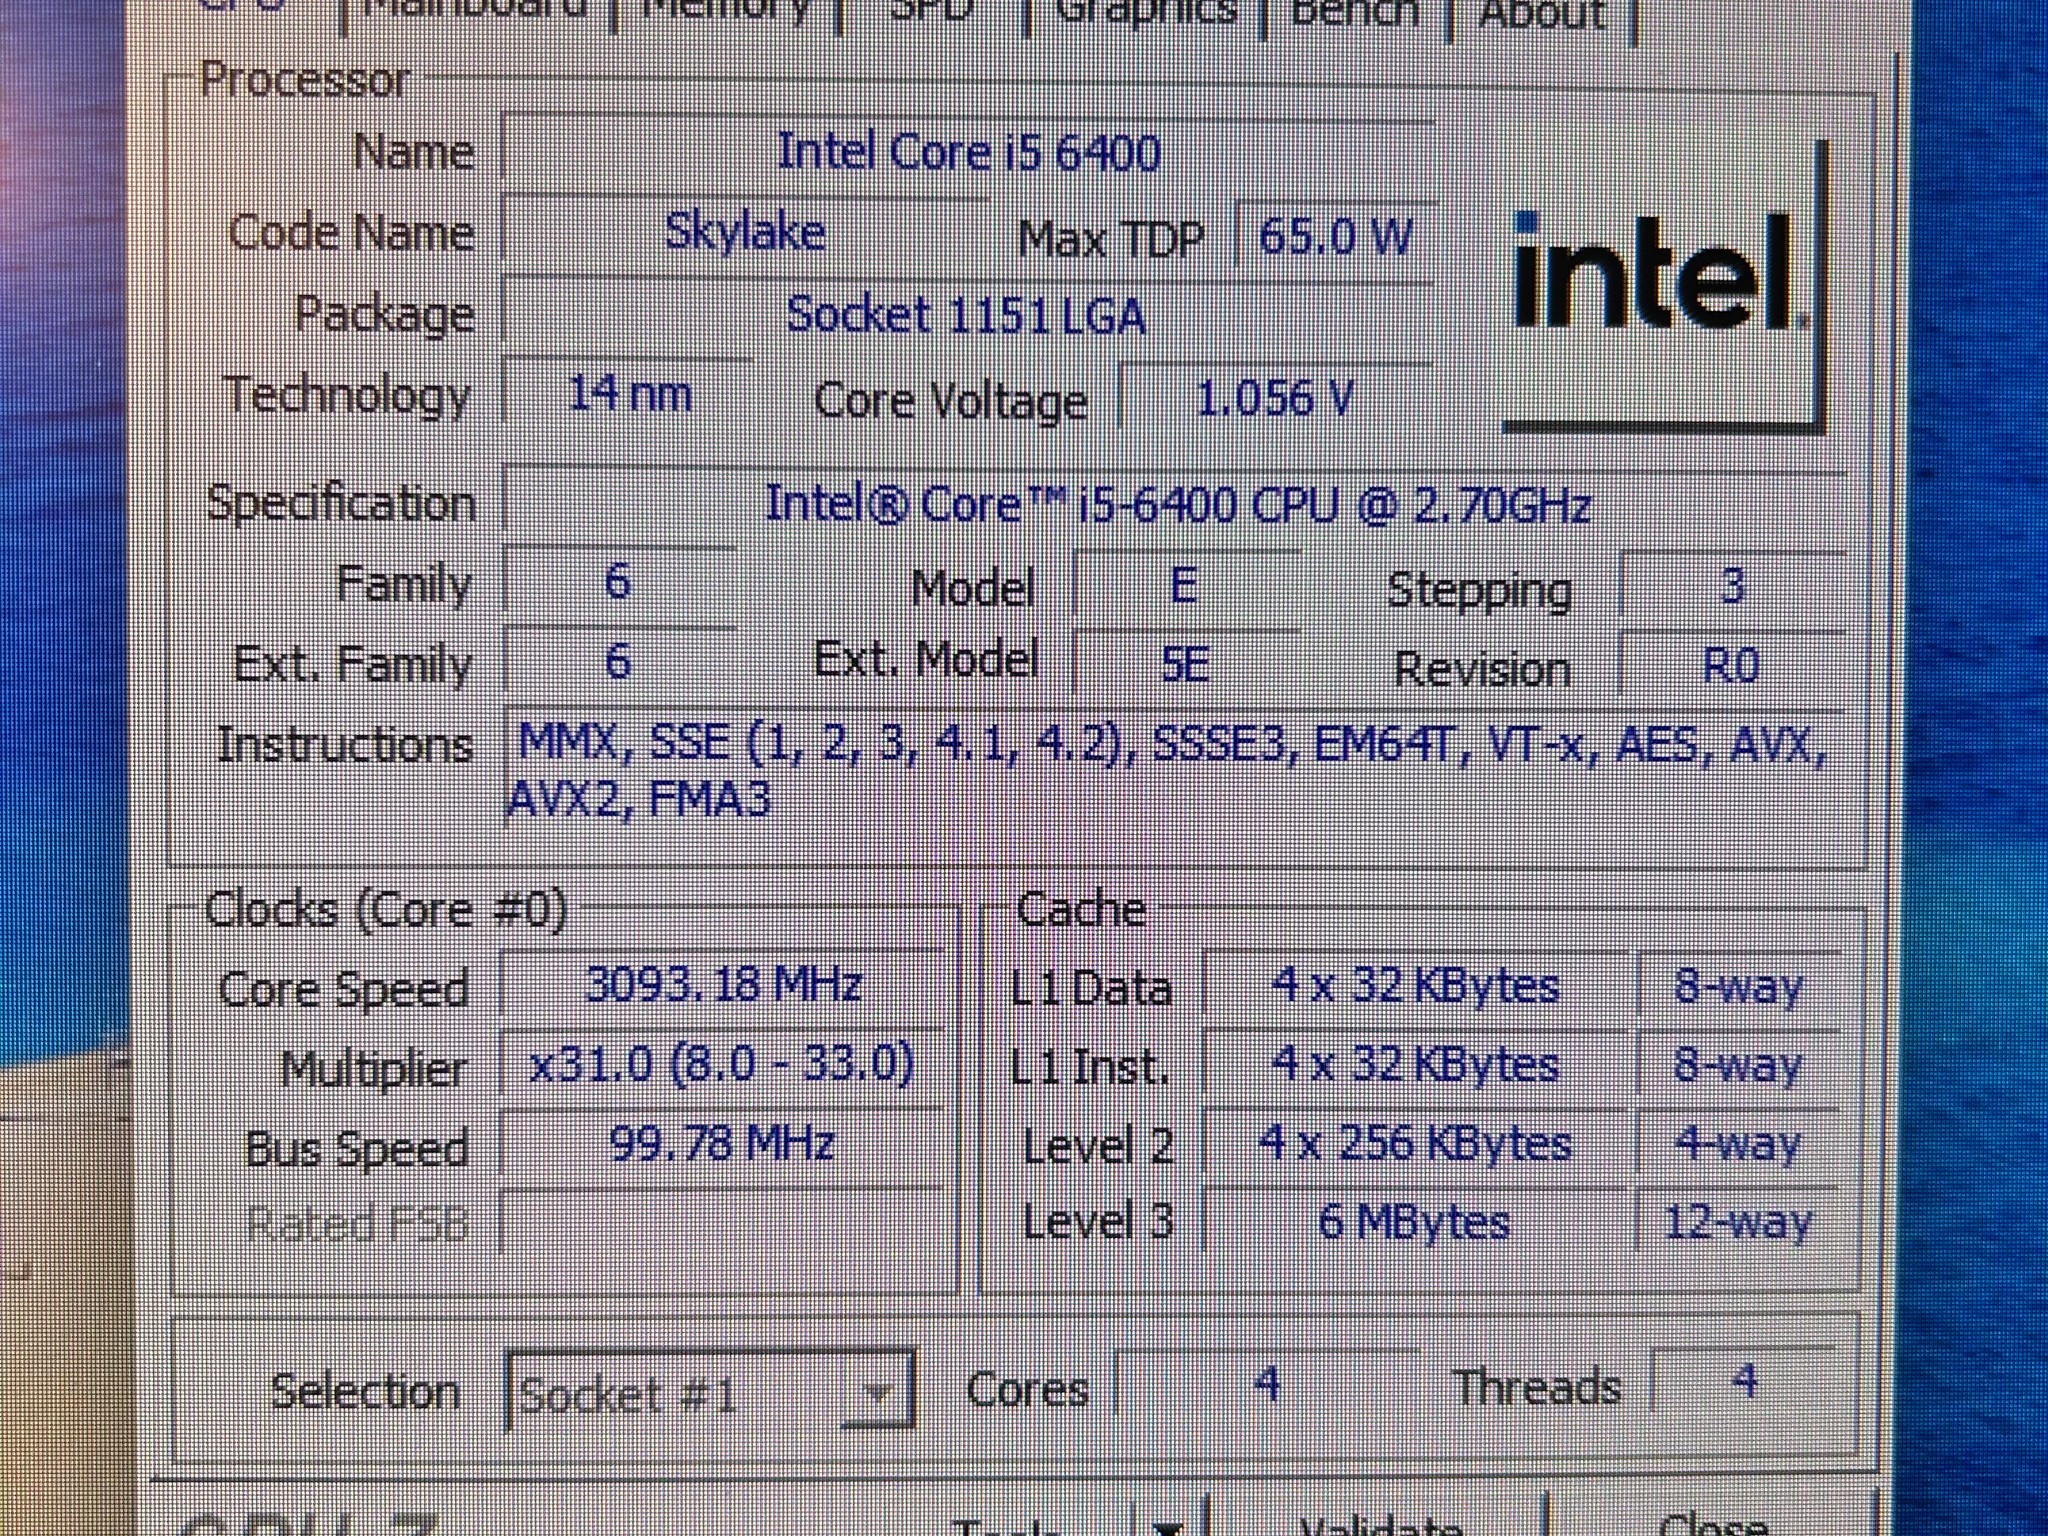The width and height of the screenshot is (2048, 1536).
Task: Click the 'Selection' label
Action: coord(365,1392)
